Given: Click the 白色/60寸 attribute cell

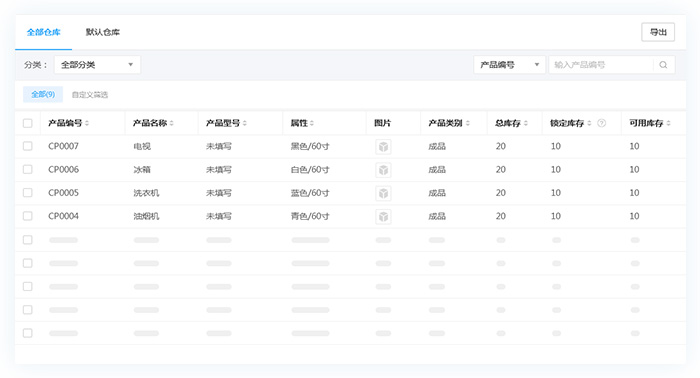Looking at the screenshot, I should tap(310, 169).
